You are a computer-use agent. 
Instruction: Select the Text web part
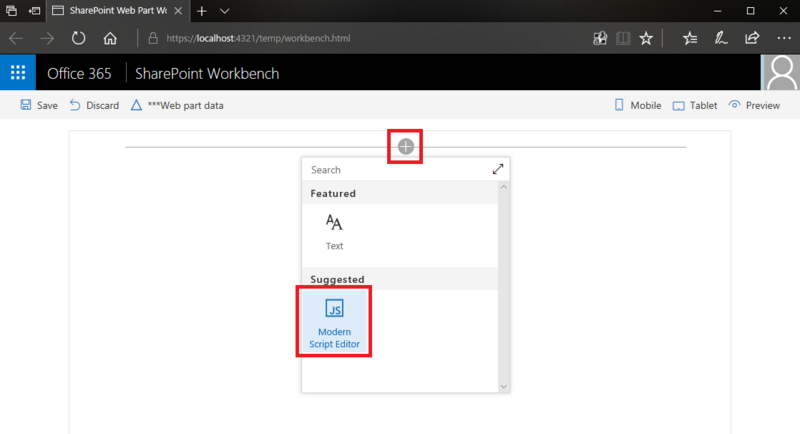coord(334,233)
